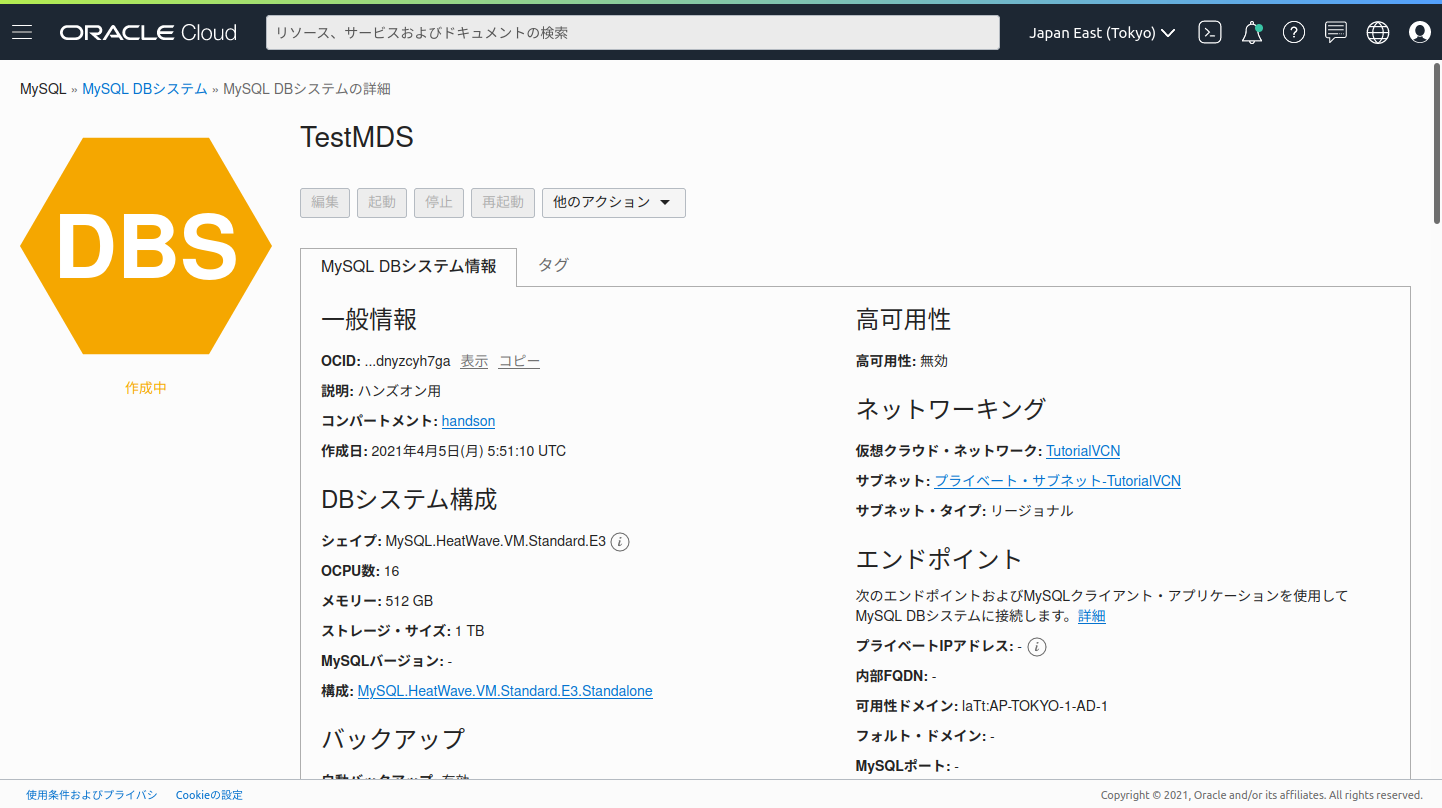Open the notifications bell

point(1252,33)
